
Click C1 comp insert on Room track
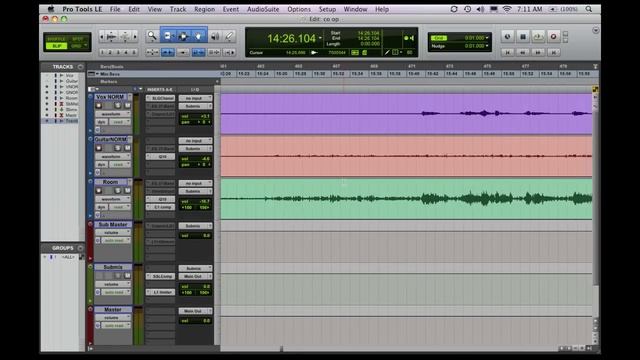(161, 207)
